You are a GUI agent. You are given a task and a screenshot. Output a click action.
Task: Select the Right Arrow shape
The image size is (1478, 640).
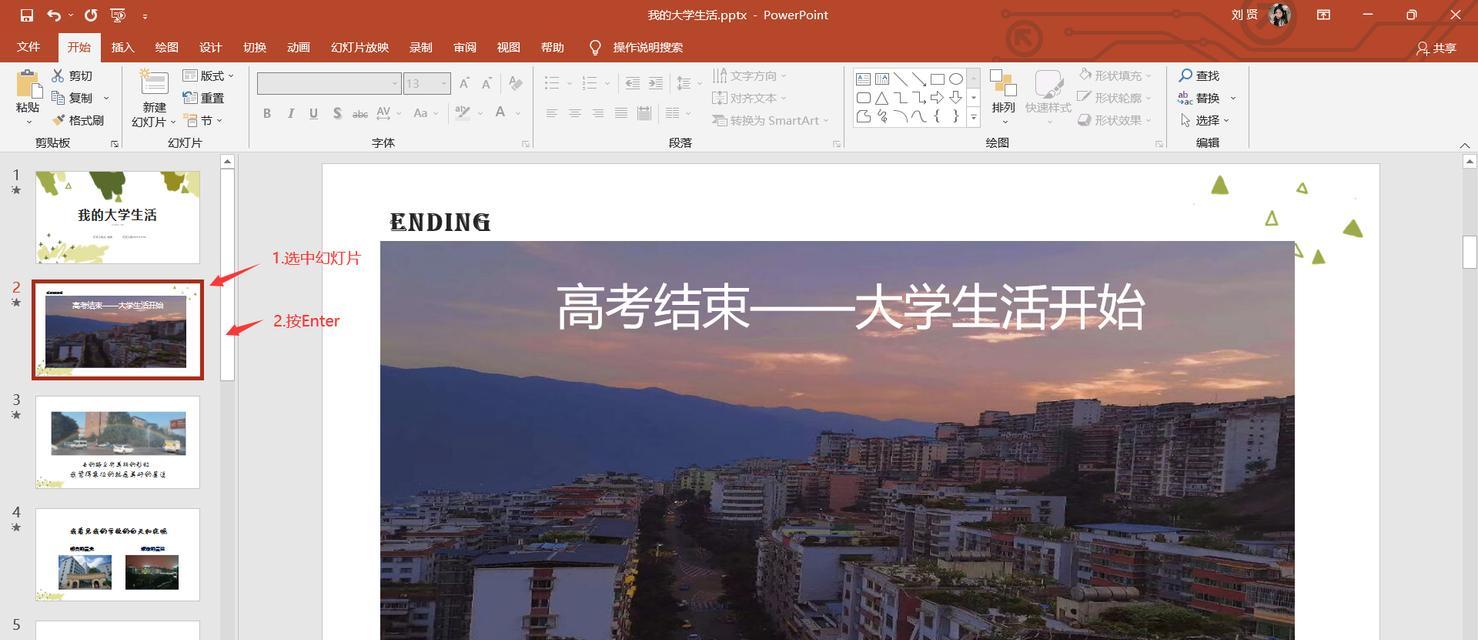(937, 98)
